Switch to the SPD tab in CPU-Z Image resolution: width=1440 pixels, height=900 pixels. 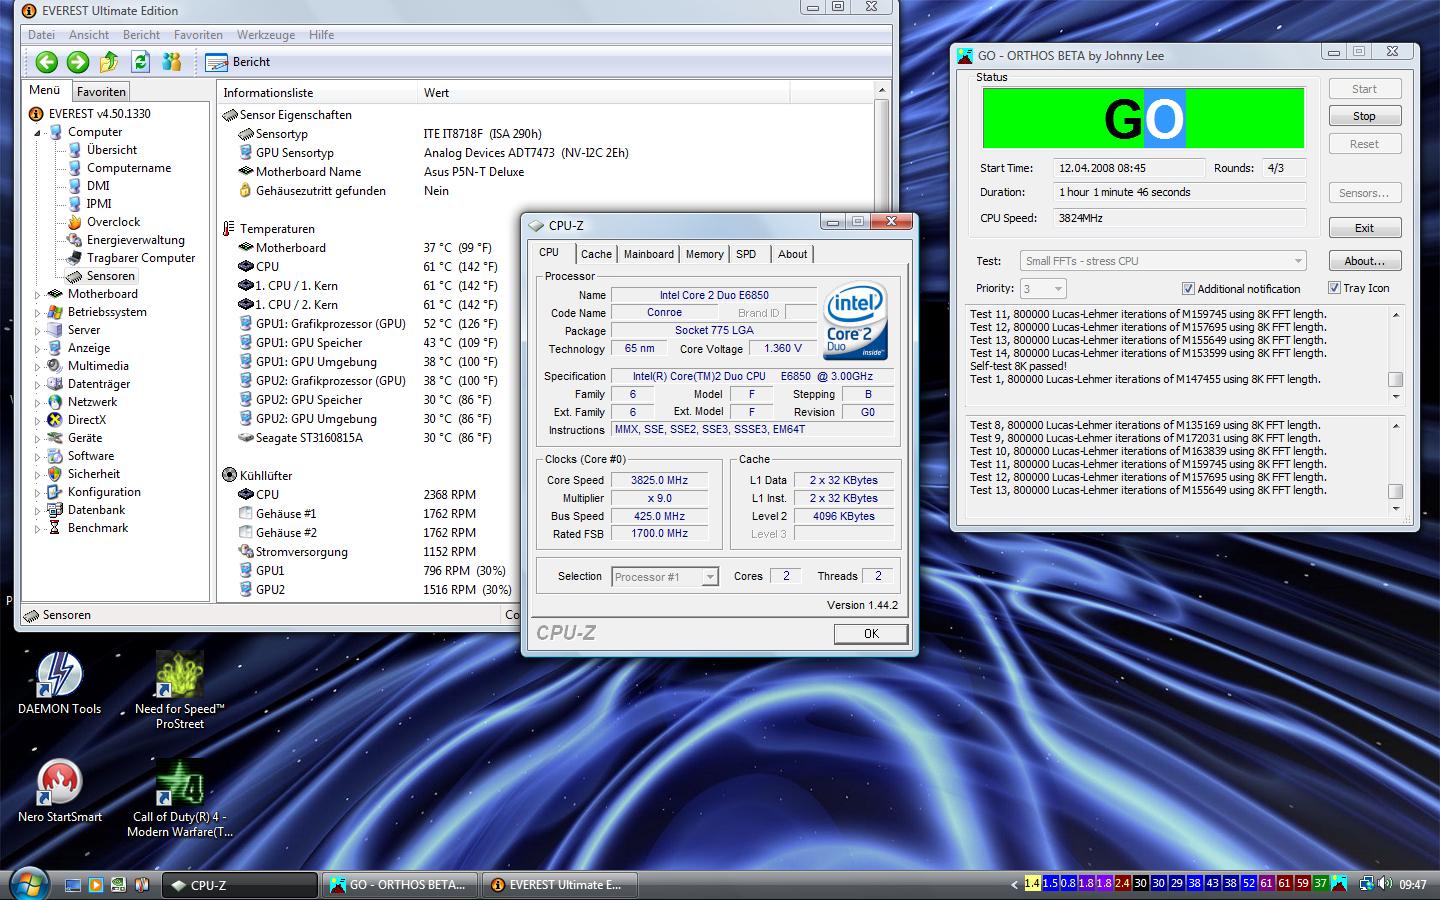pos(746,254)
